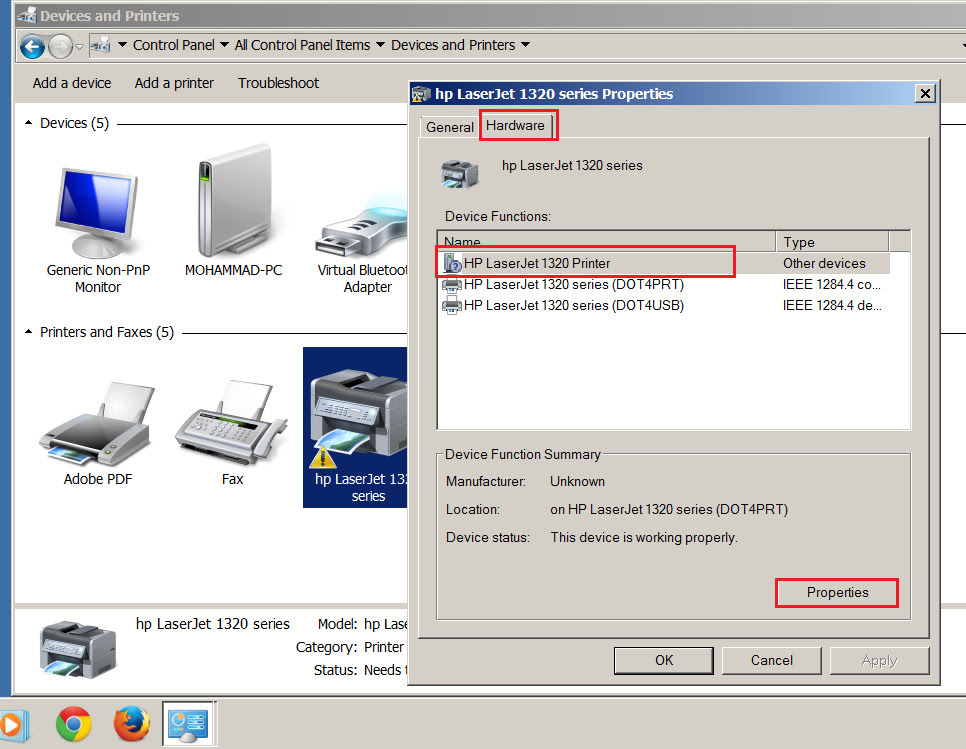Click unknown device icon of HP LaserJet 1320 Printer

[x=452, y=264]
